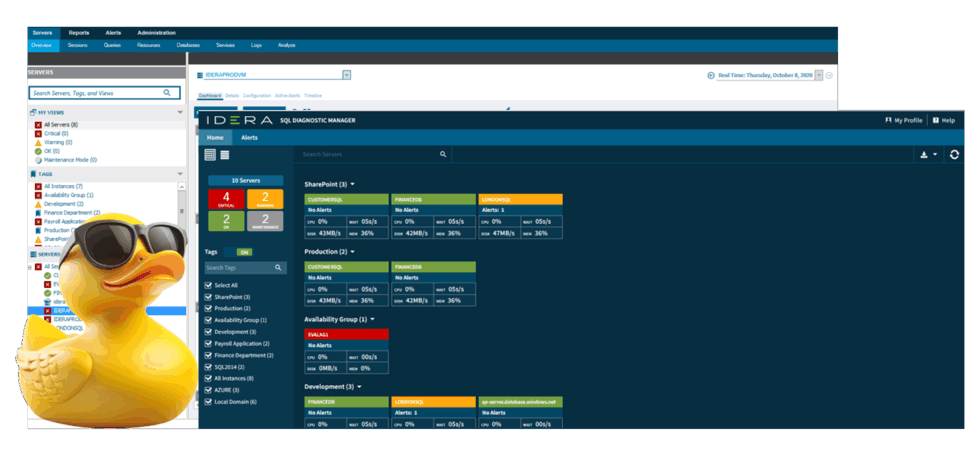Open the Help icon link
The width and height of the screenshot is (980, 455).
click(943, 120)
